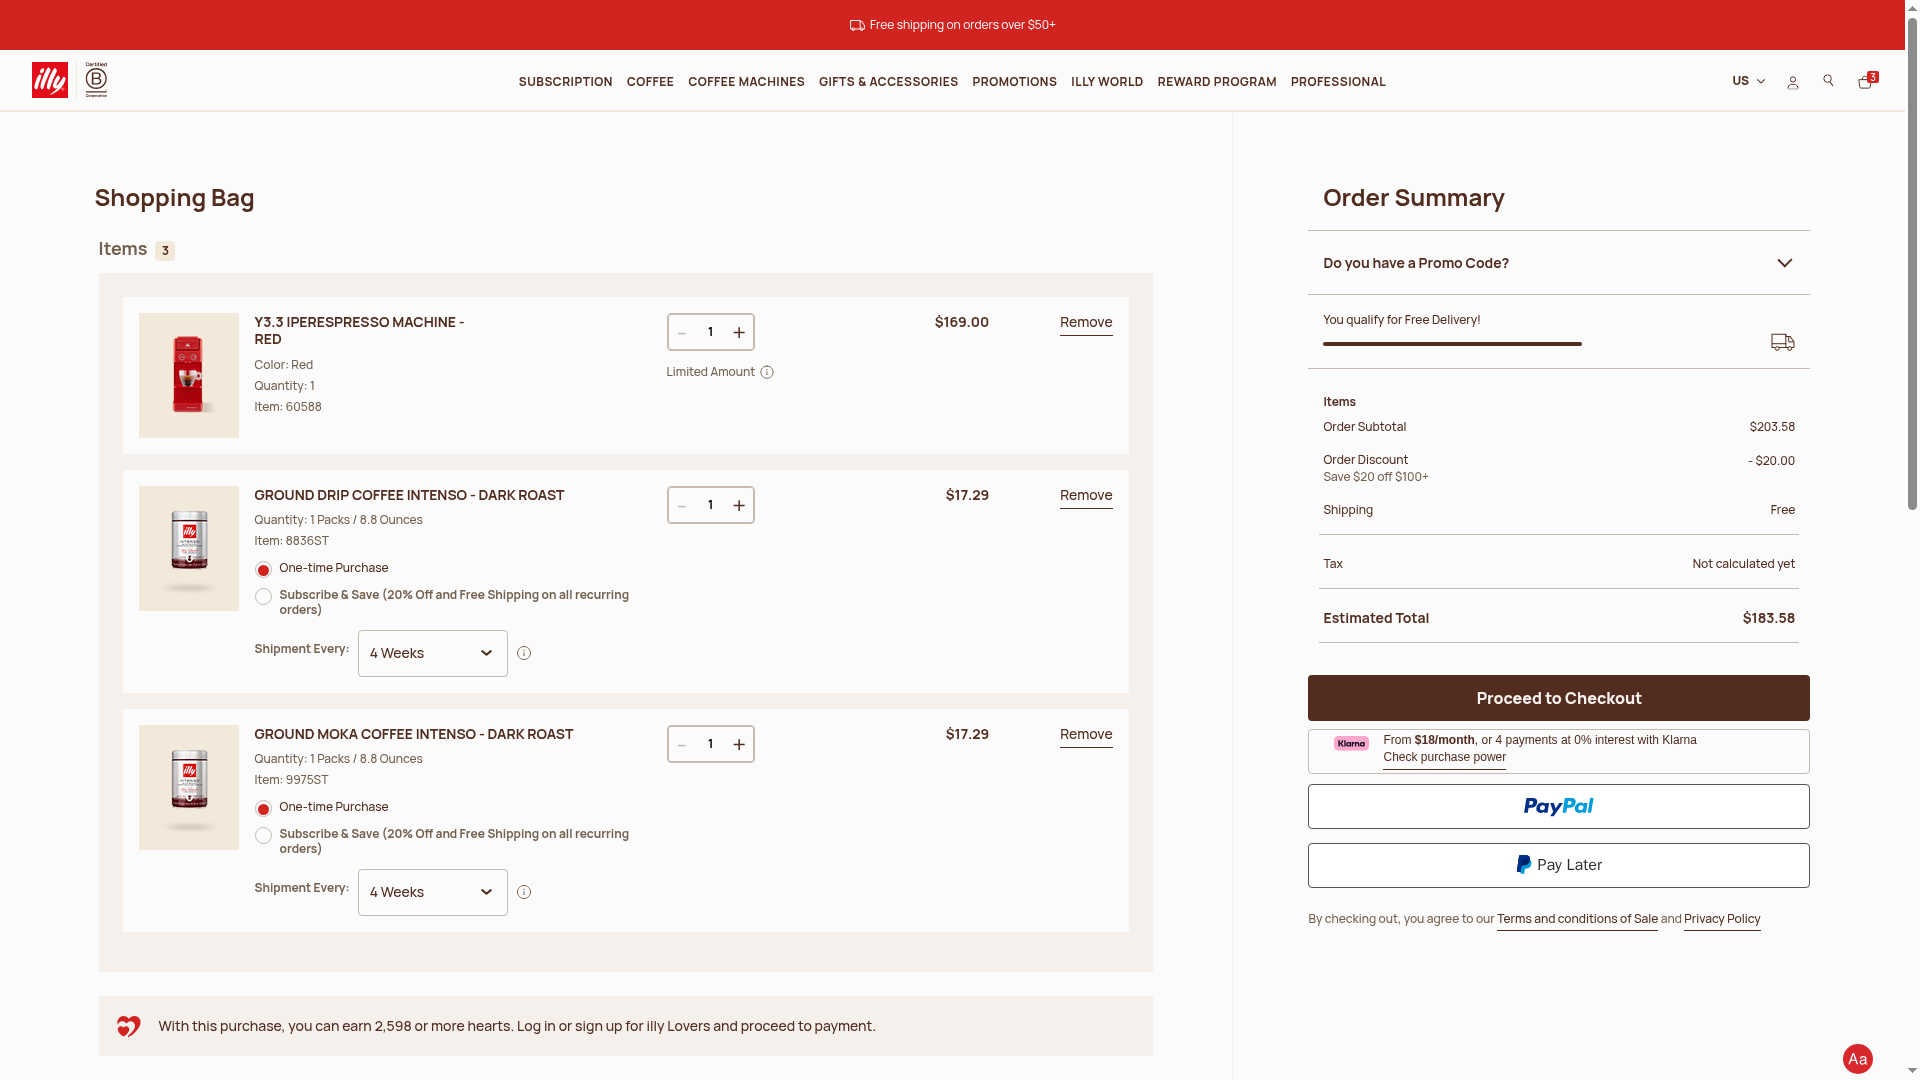This screenshot has width=1920, height=1080.
Task: Expand the Promo Code section
Action: tap(1558, 263)
